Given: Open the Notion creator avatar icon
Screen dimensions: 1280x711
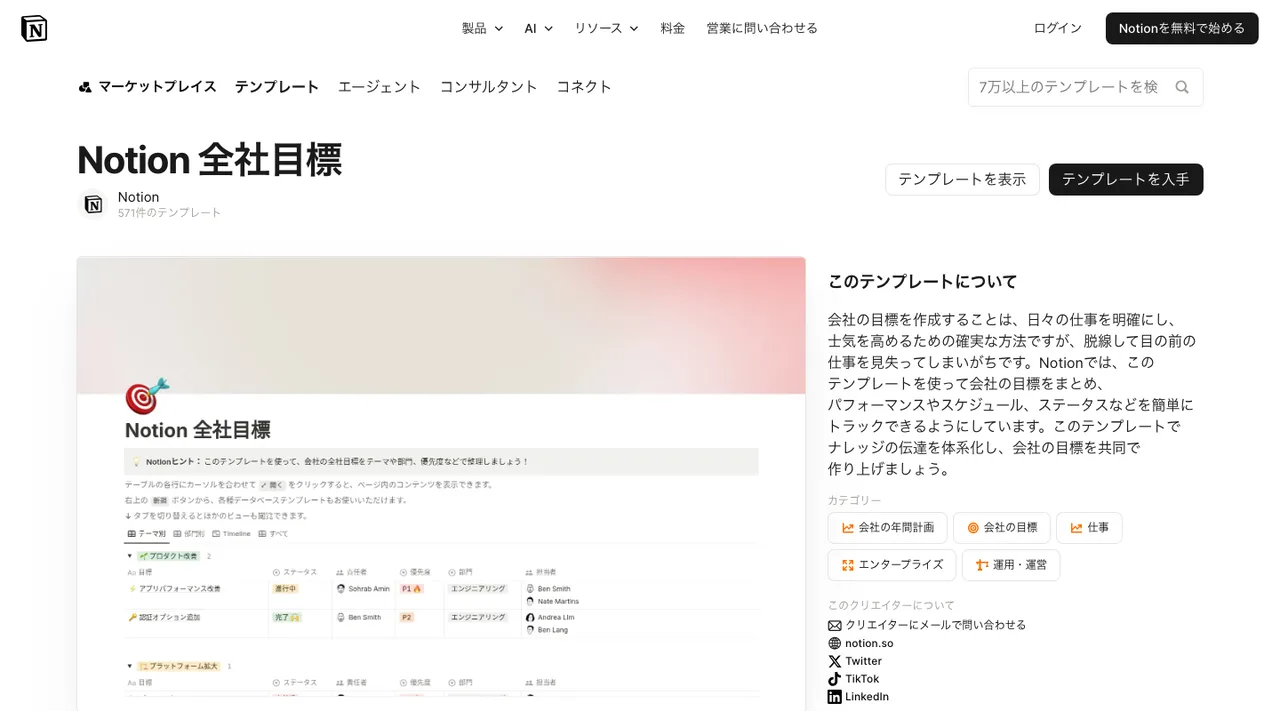Looking at the screenshot, I should tap(93, 204).
